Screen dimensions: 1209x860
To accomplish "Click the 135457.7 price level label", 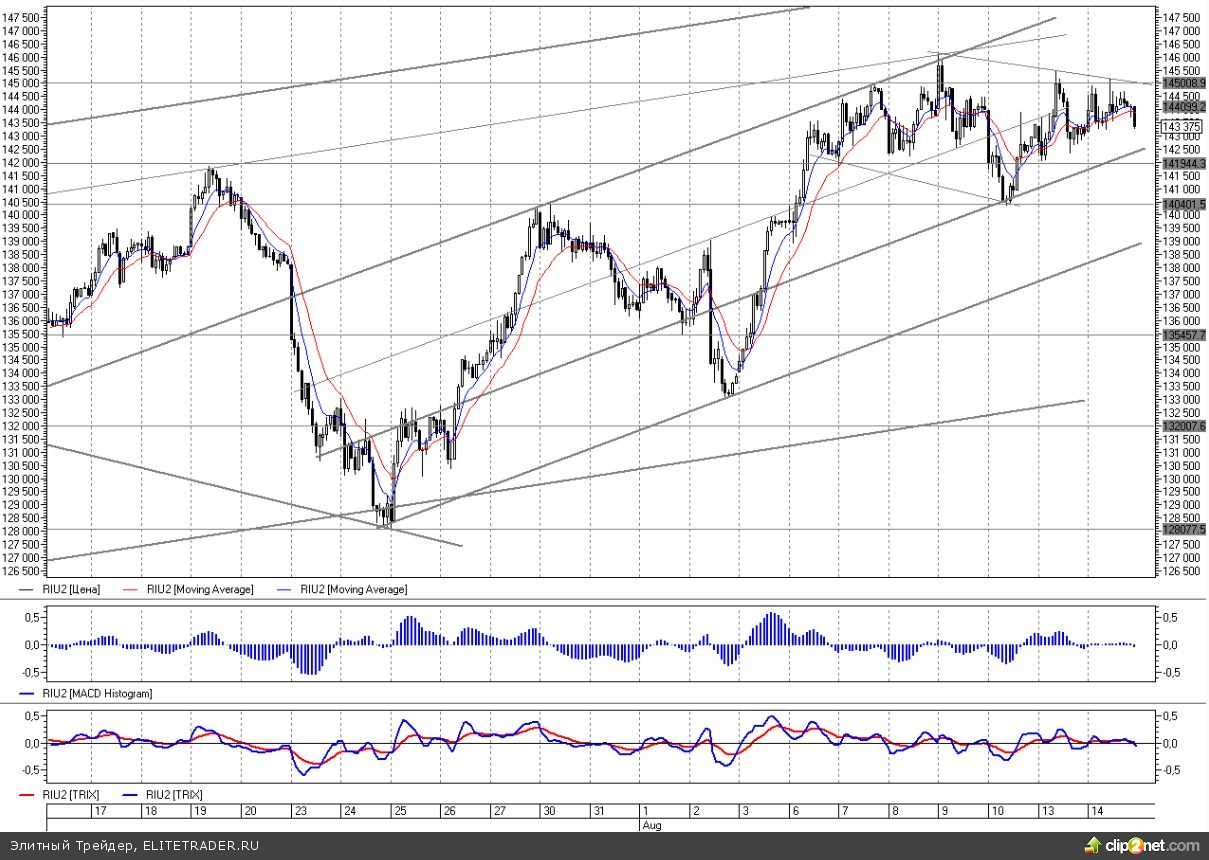I will pos(1182,335).
